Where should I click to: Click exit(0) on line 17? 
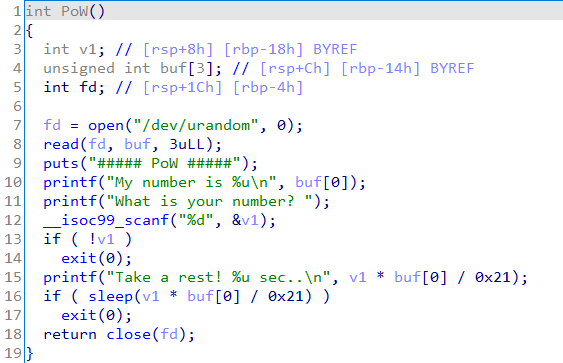[92, 315]
